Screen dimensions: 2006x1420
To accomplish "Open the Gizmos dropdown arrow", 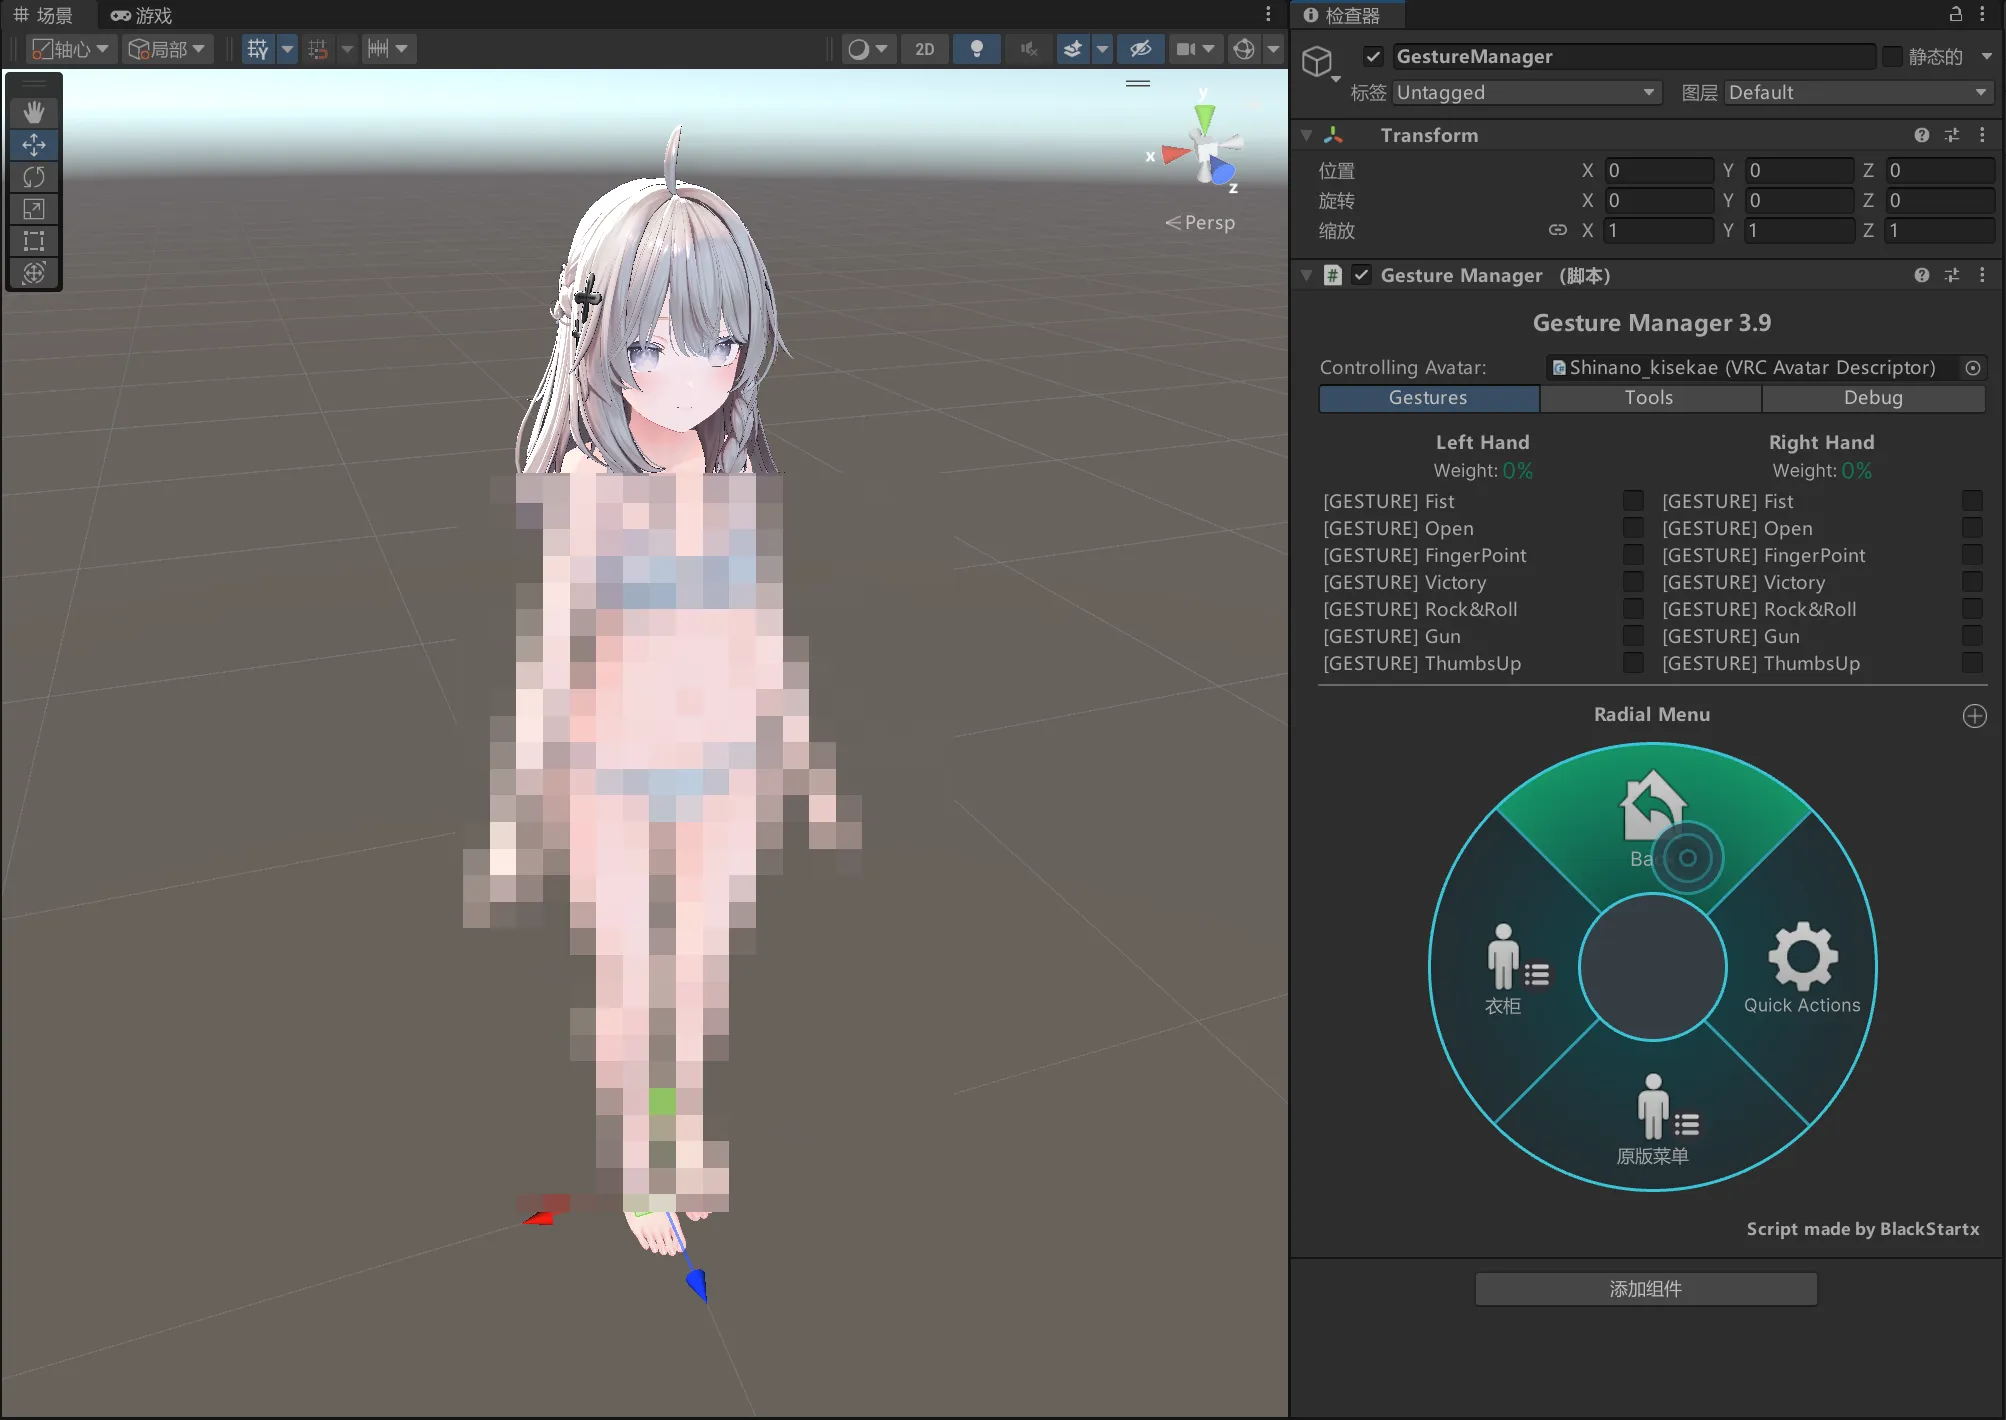I will point(1273,49).
